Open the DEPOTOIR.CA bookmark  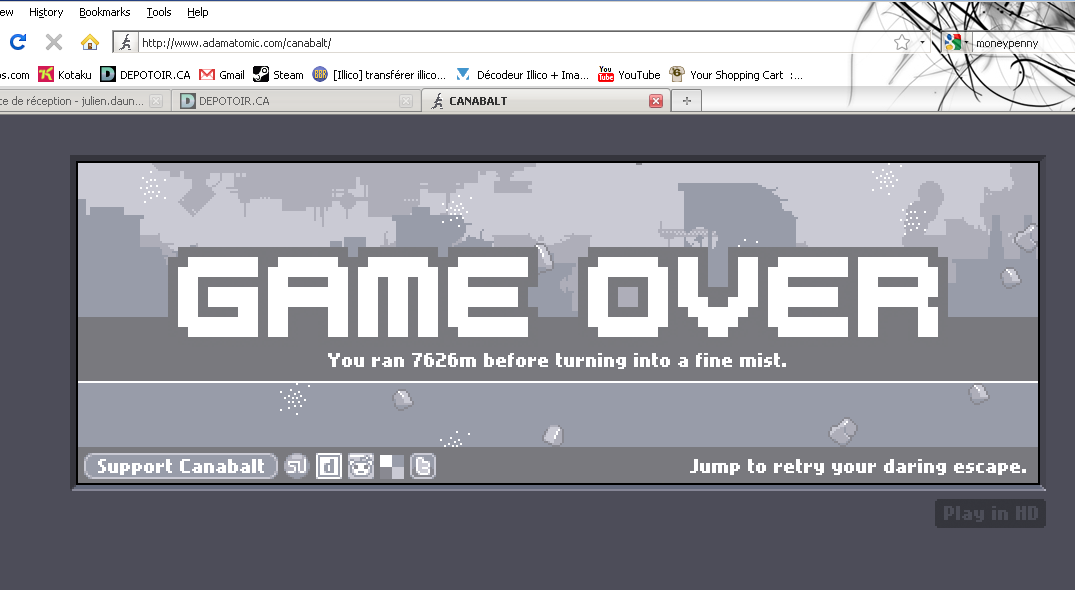click(145, 75)
